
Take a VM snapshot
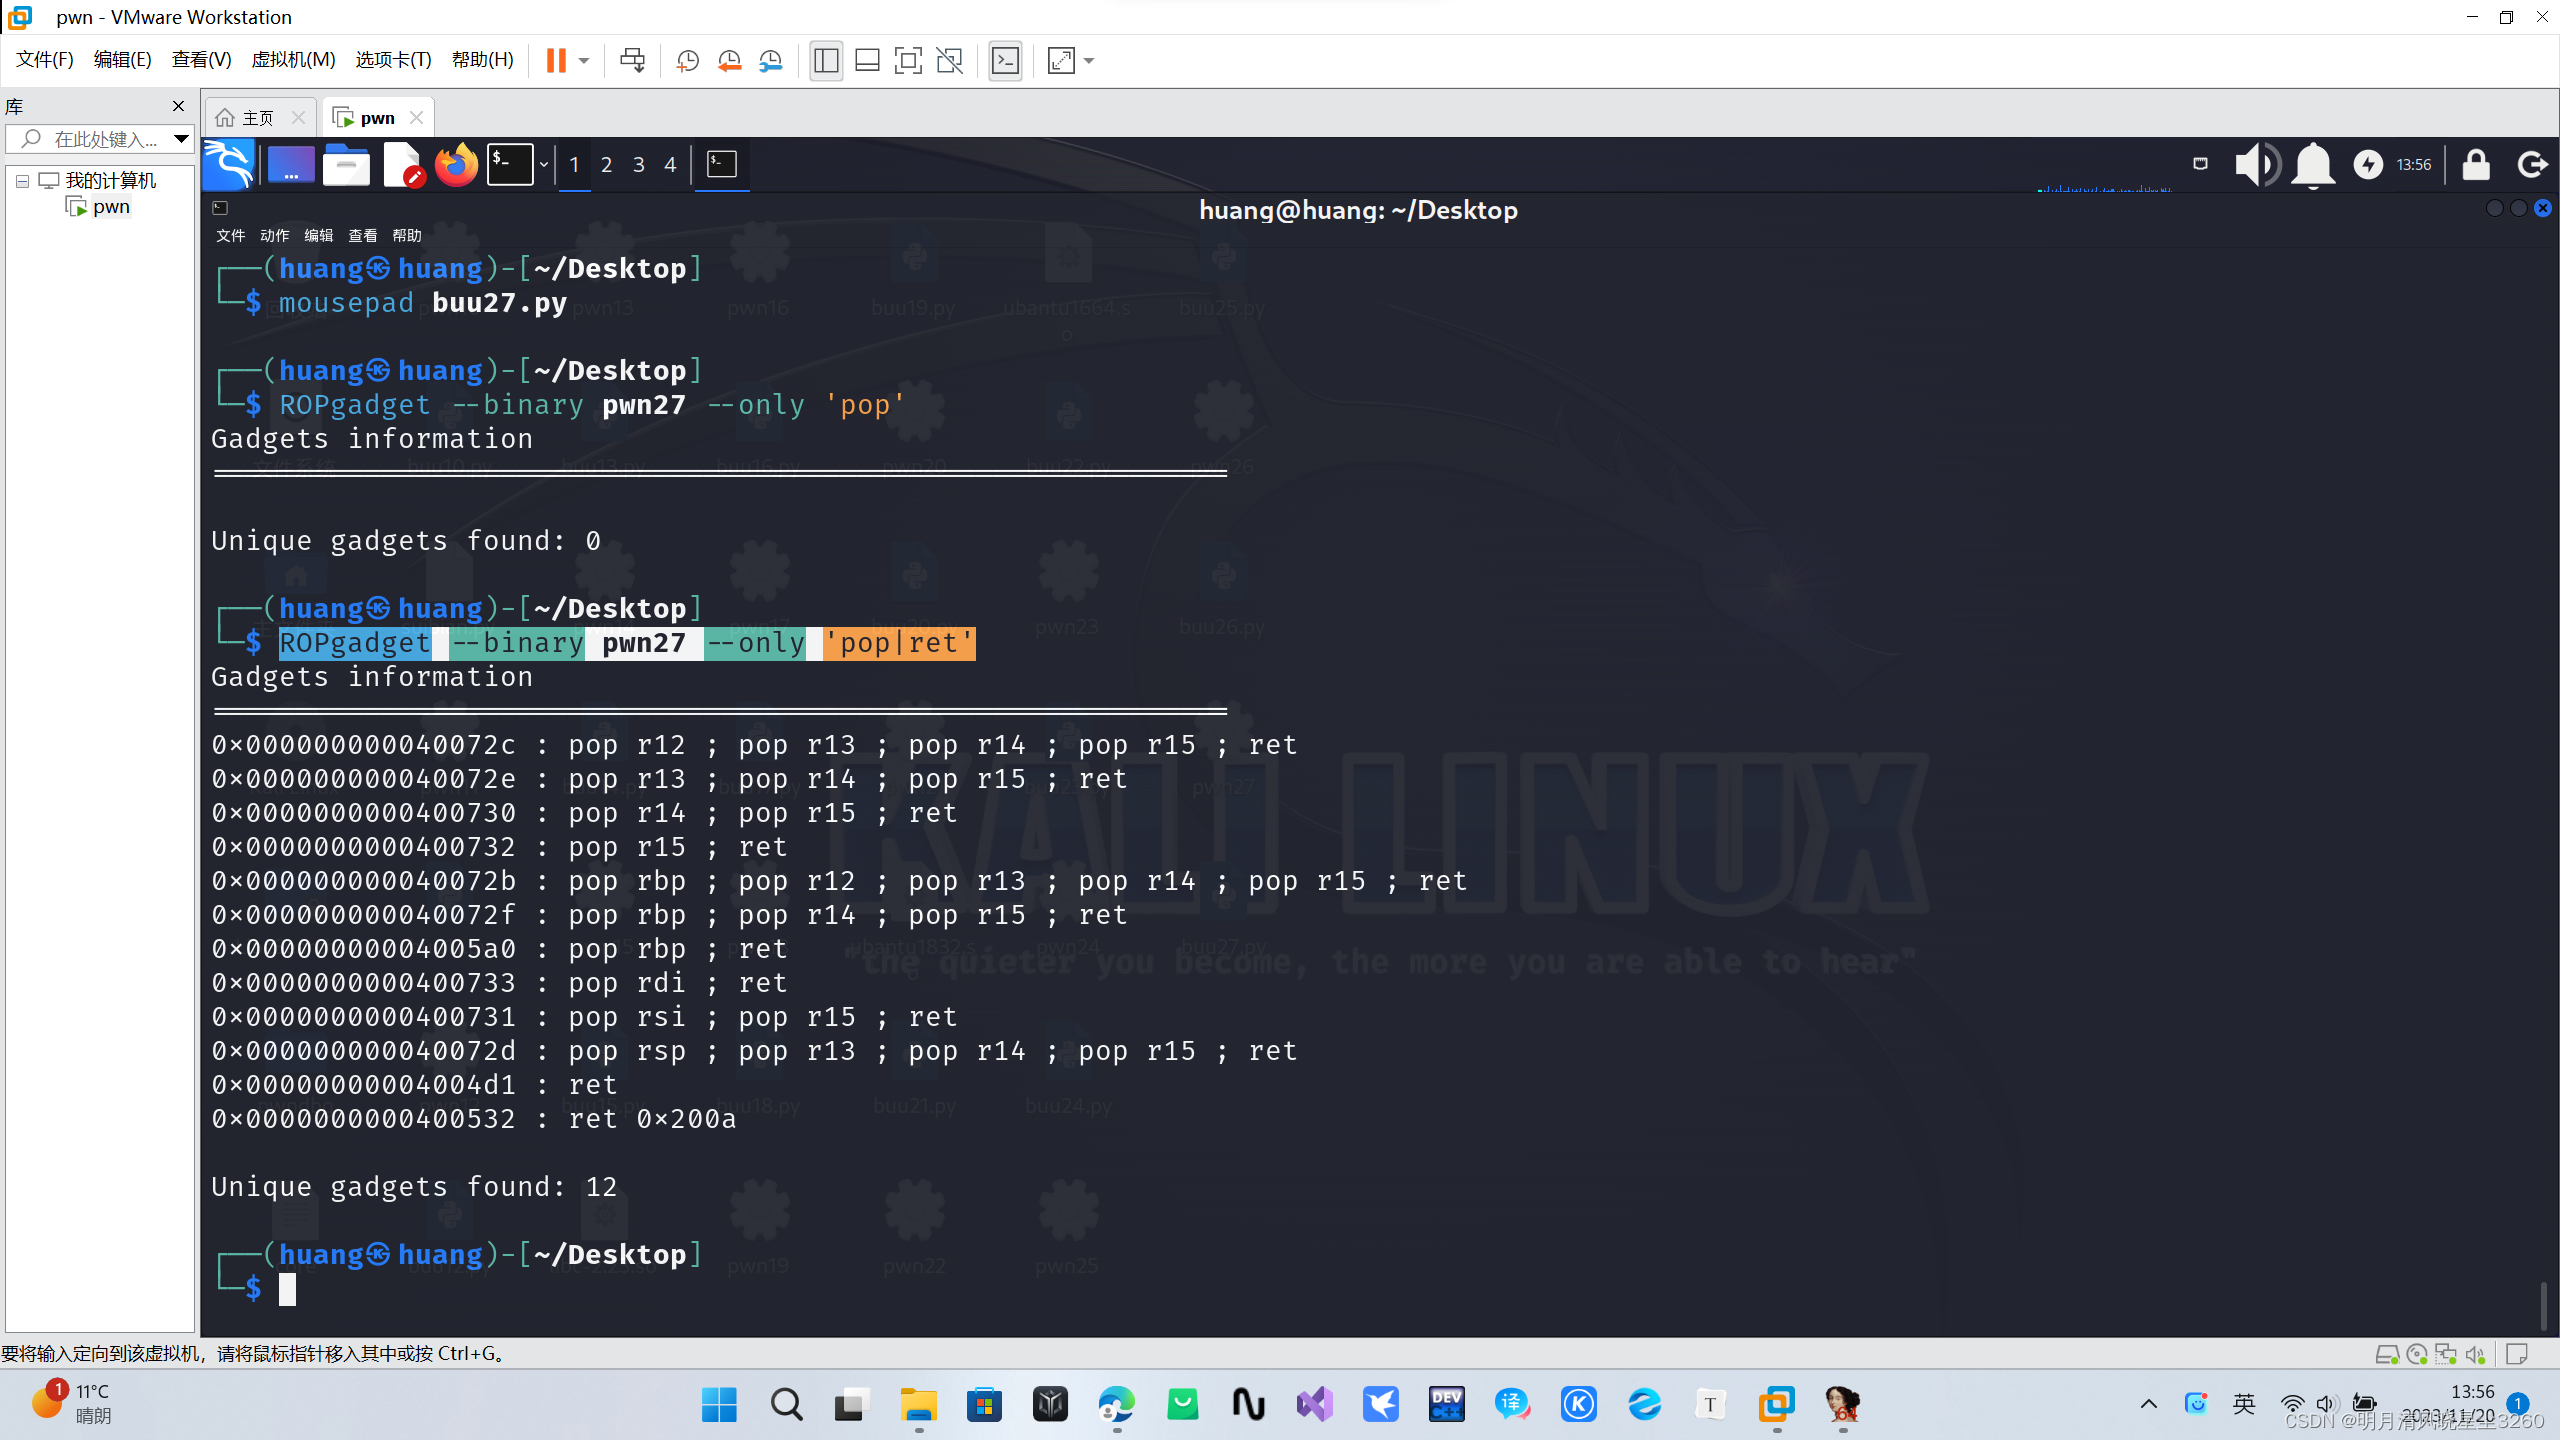687,61
